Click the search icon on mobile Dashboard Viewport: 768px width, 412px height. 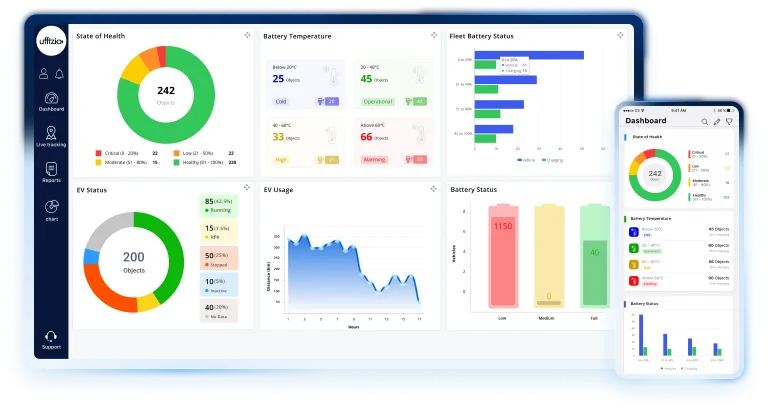coord(704,121)
